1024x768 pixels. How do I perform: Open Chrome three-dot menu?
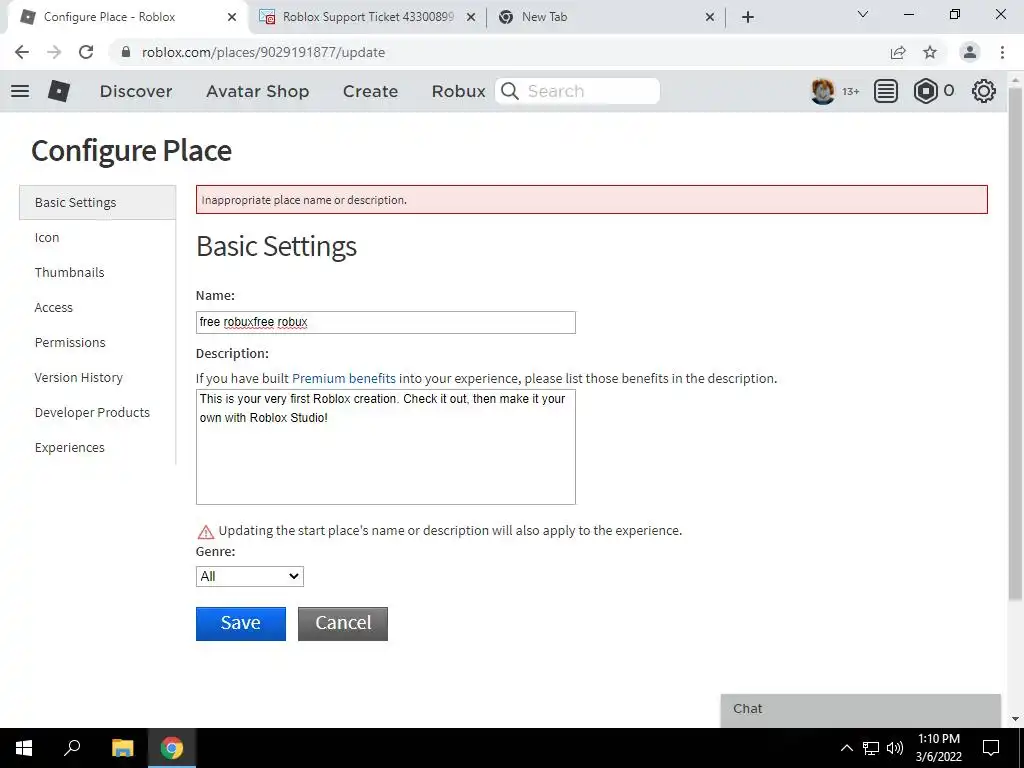click(1002, 52)
